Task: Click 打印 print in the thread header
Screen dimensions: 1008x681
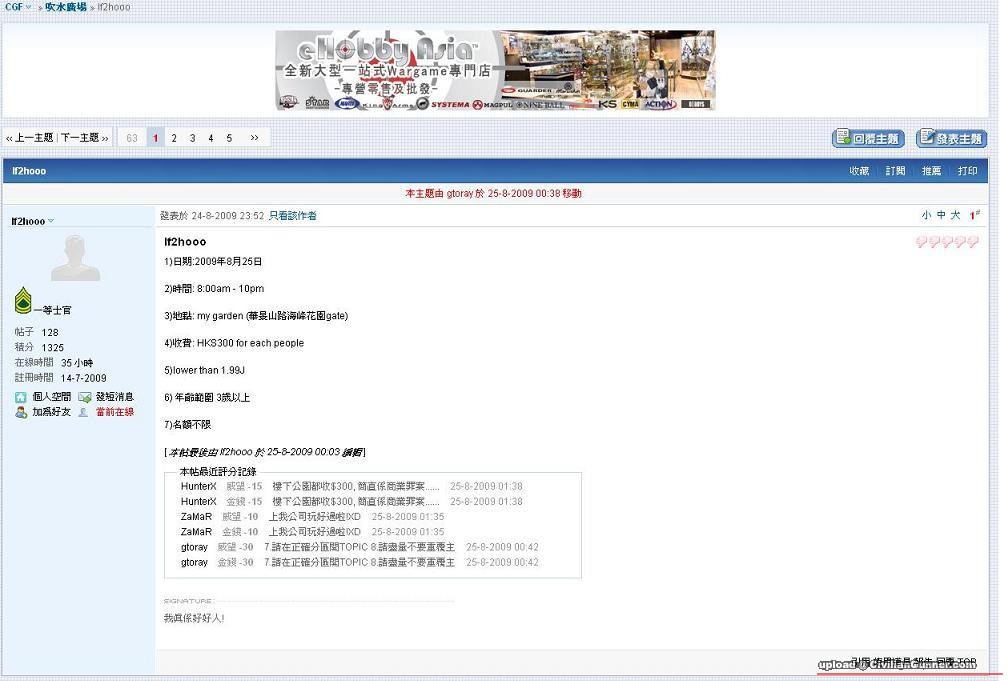Action: tap(967, 171)
